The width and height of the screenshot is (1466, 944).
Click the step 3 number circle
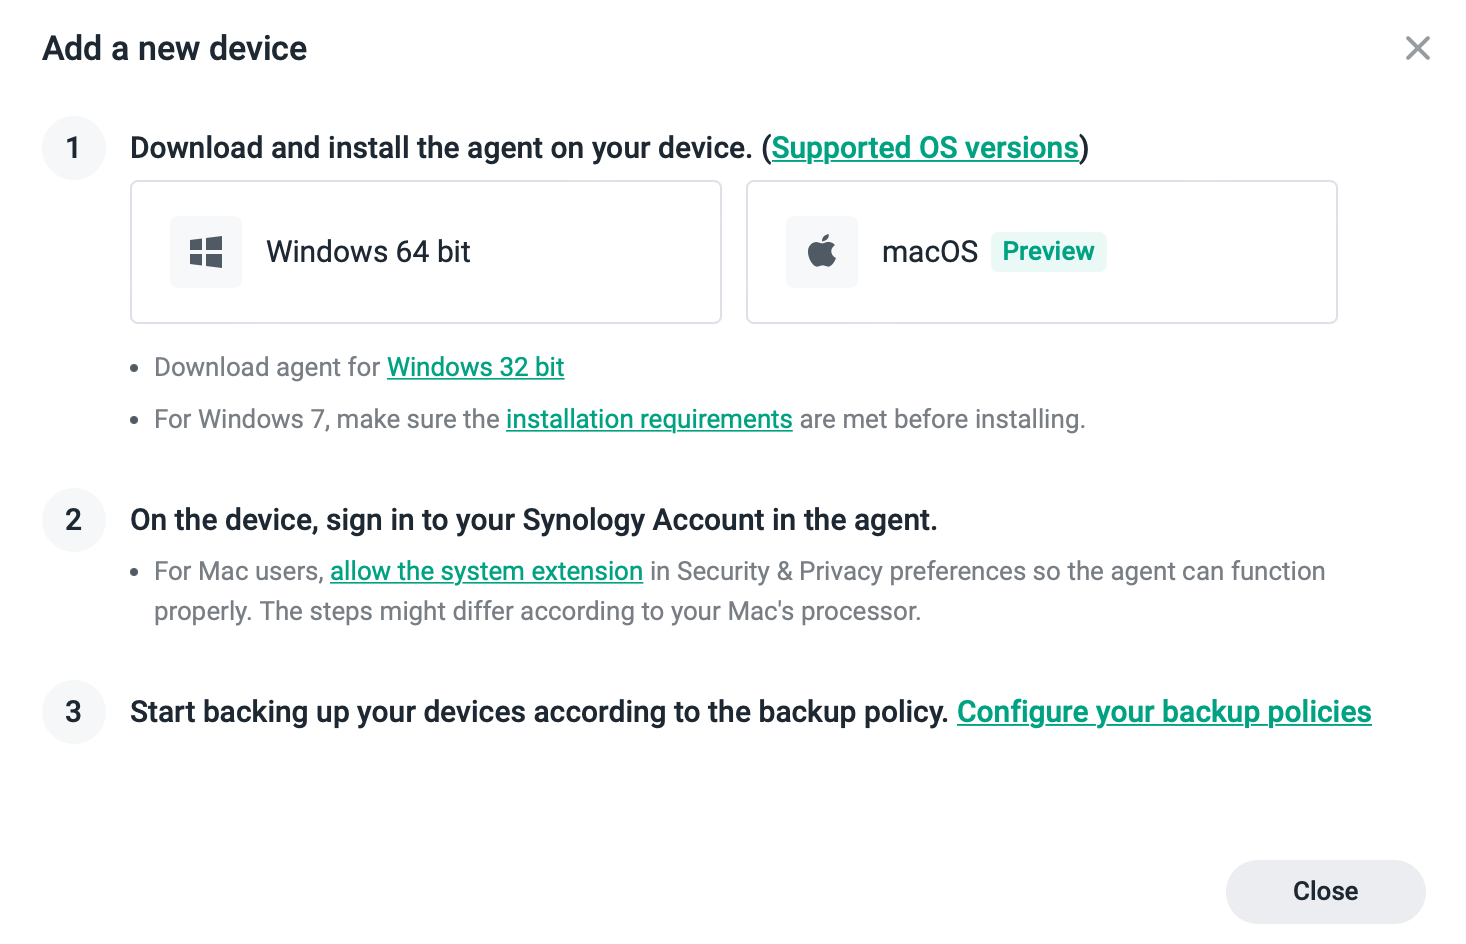coord(74,712)
